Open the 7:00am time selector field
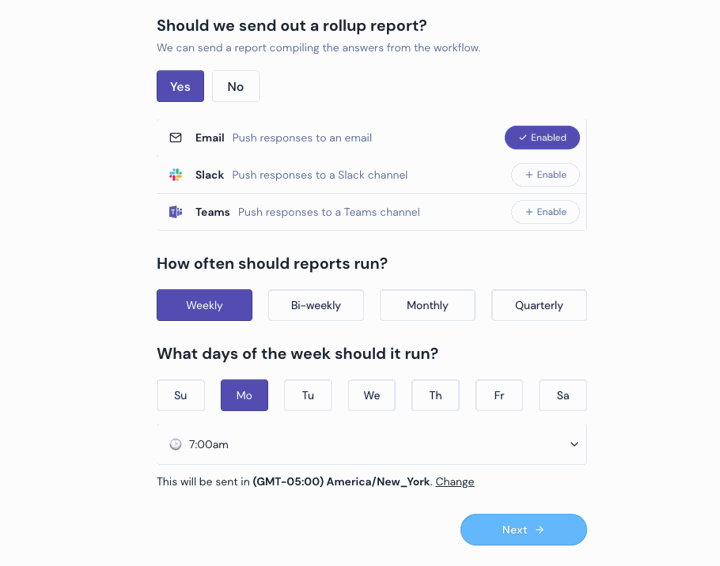720x566 pixels. point(371,444)
